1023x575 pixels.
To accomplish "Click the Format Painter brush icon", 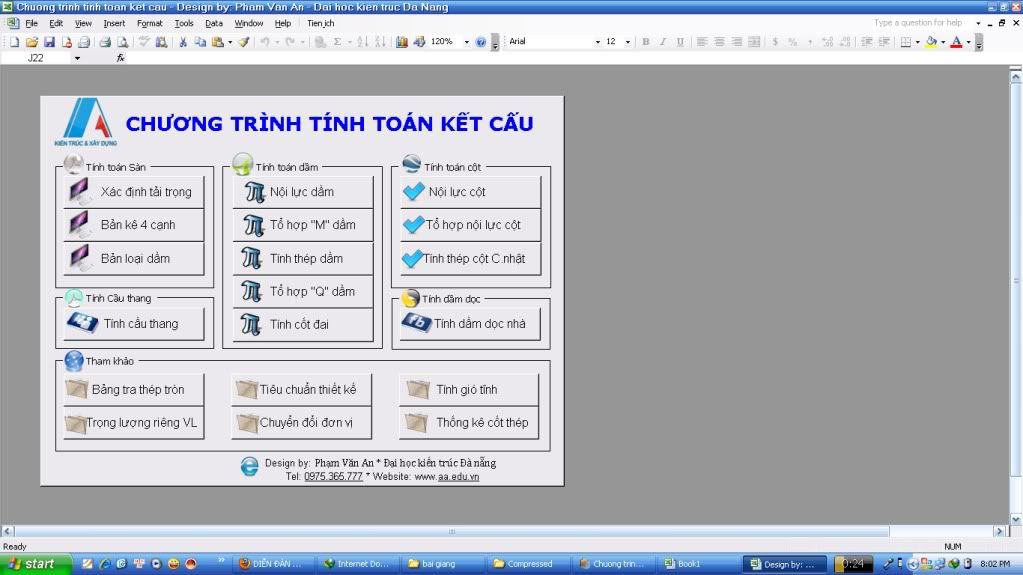I will point(243,42).
